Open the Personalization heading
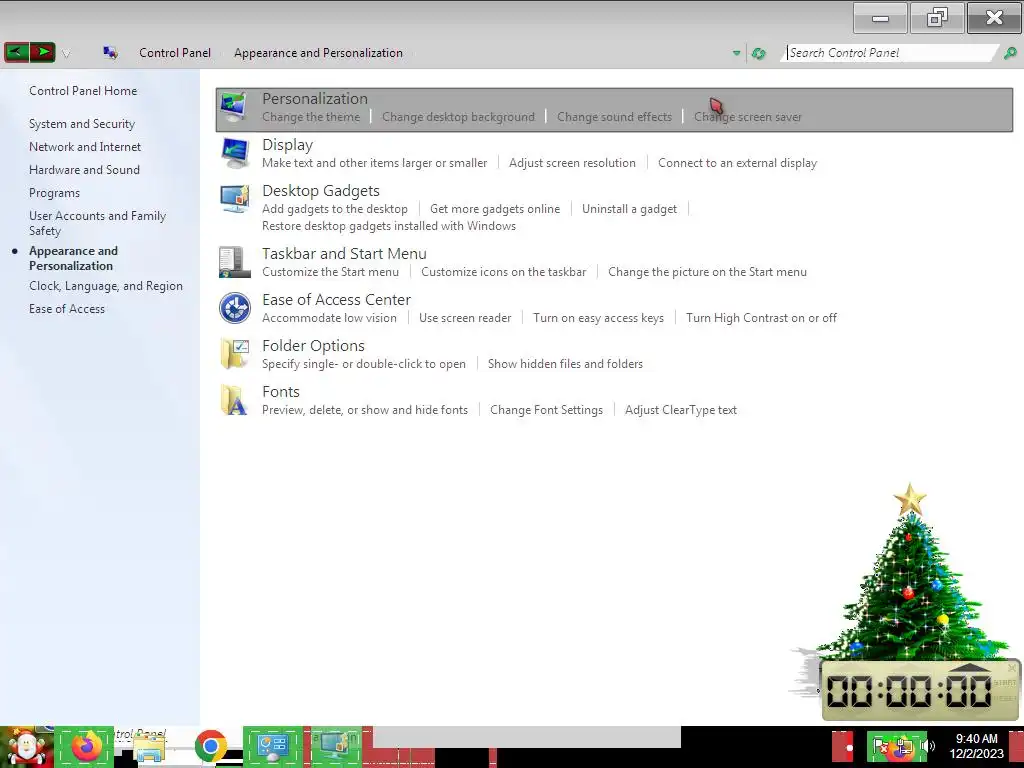Image resolution: width=1024 pixels, height=768 pixels. point(315,99)
